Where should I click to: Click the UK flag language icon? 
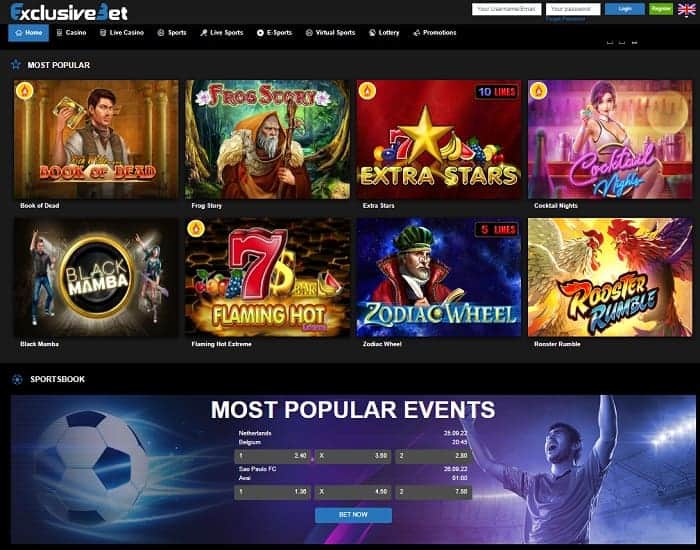[x=686, y=9]
